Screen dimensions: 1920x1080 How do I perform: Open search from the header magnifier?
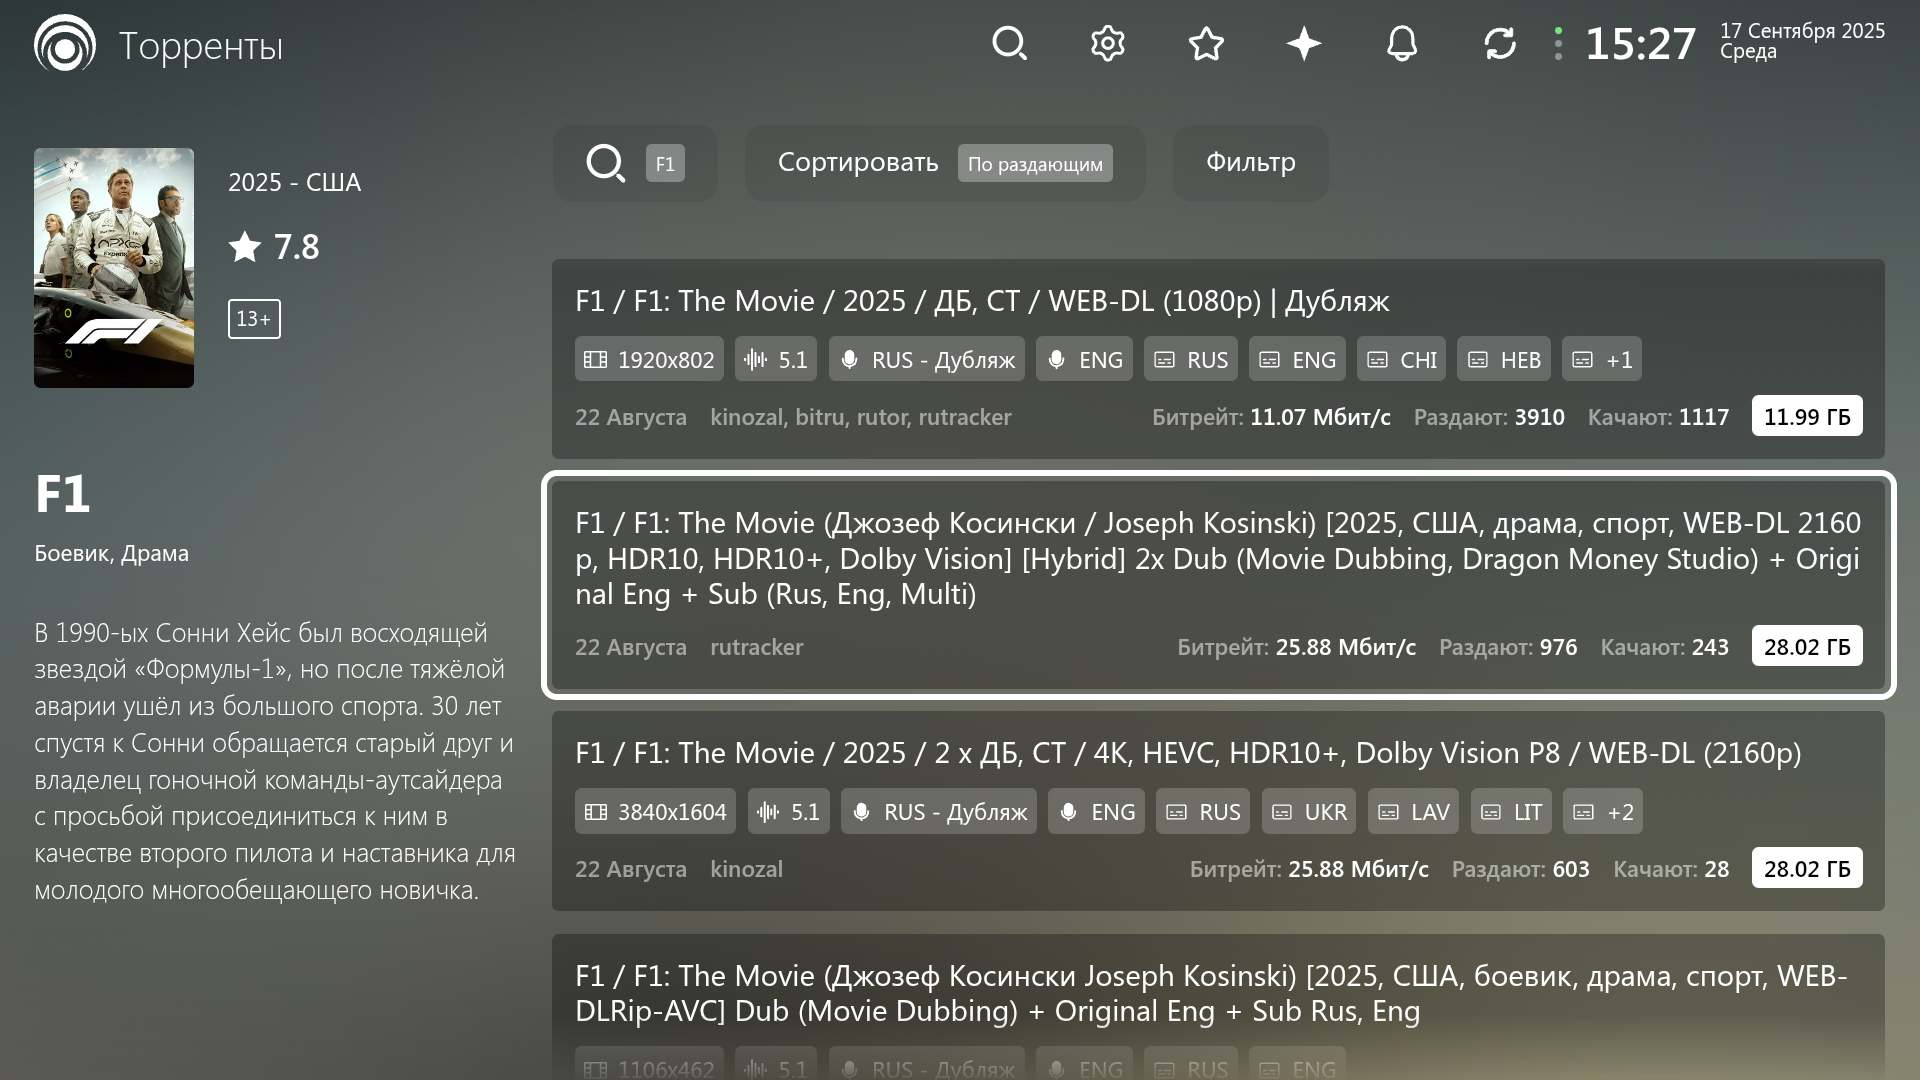(1009, 44)
